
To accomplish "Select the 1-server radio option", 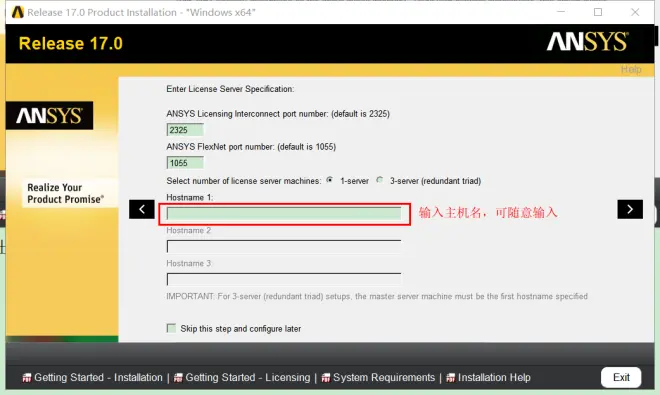I will click(x=330, y=180).
